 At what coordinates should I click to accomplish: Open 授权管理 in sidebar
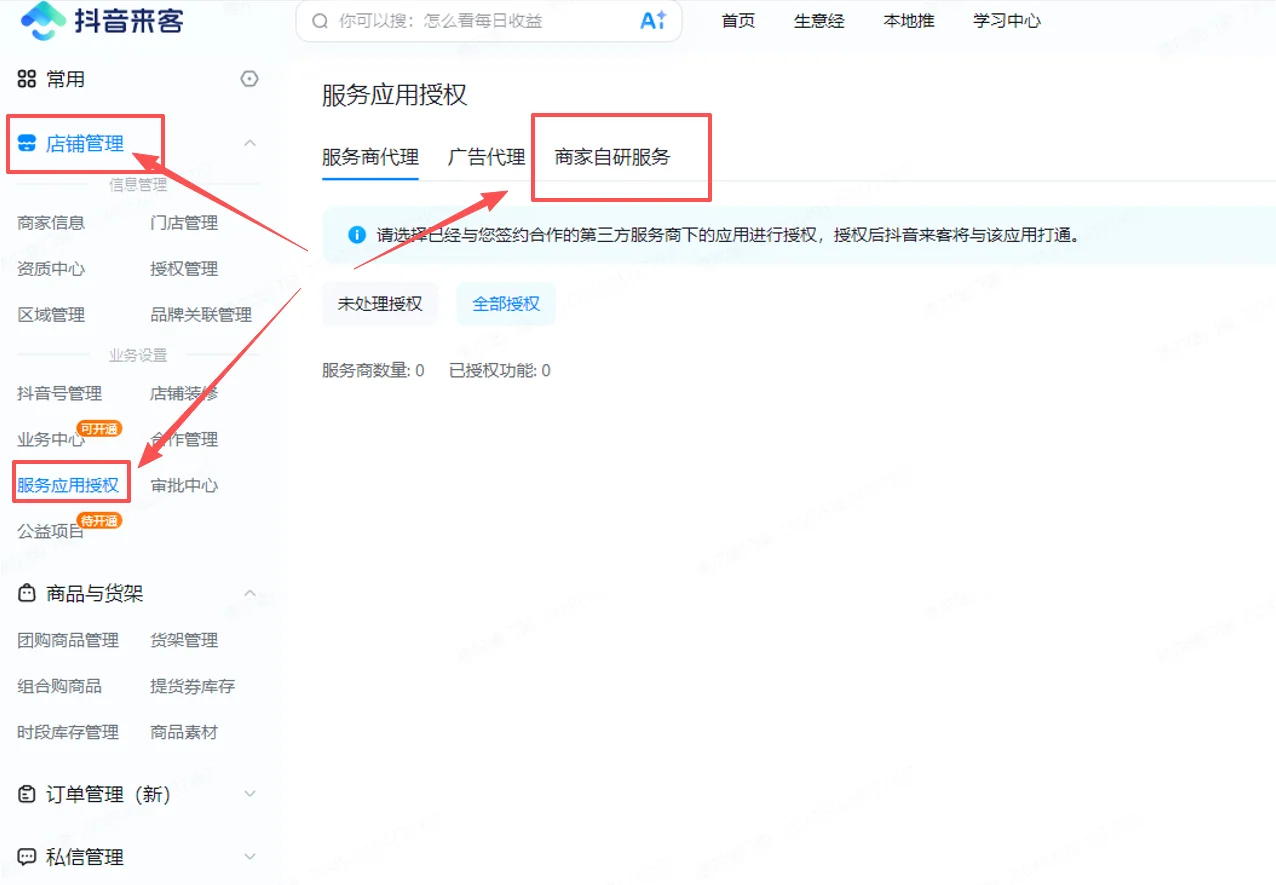[x=184, y=269]
